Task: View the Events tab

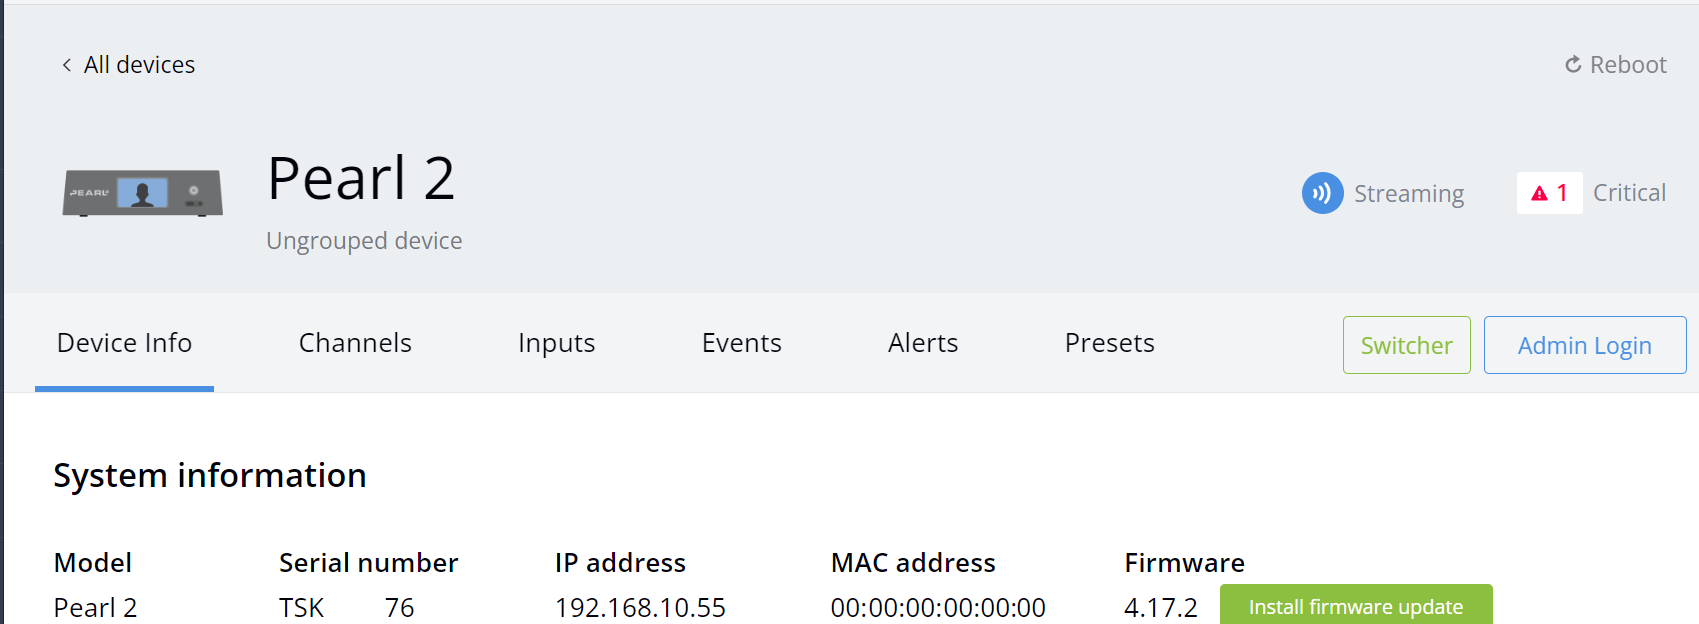Action: pos(741,343)
